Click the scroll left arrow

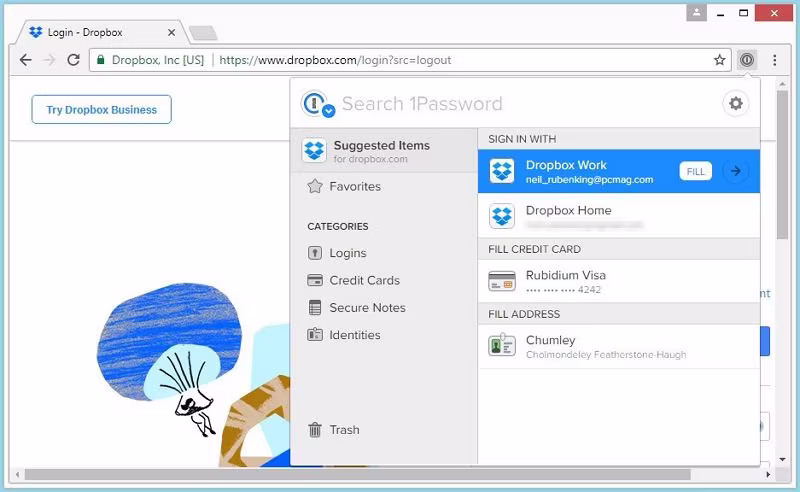click(17, 475)
